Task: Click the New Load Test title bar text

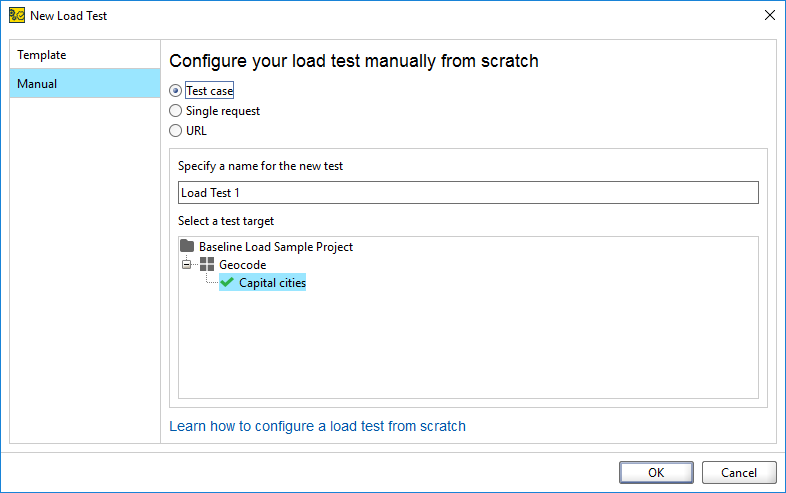Action: [x=69, y=16]
